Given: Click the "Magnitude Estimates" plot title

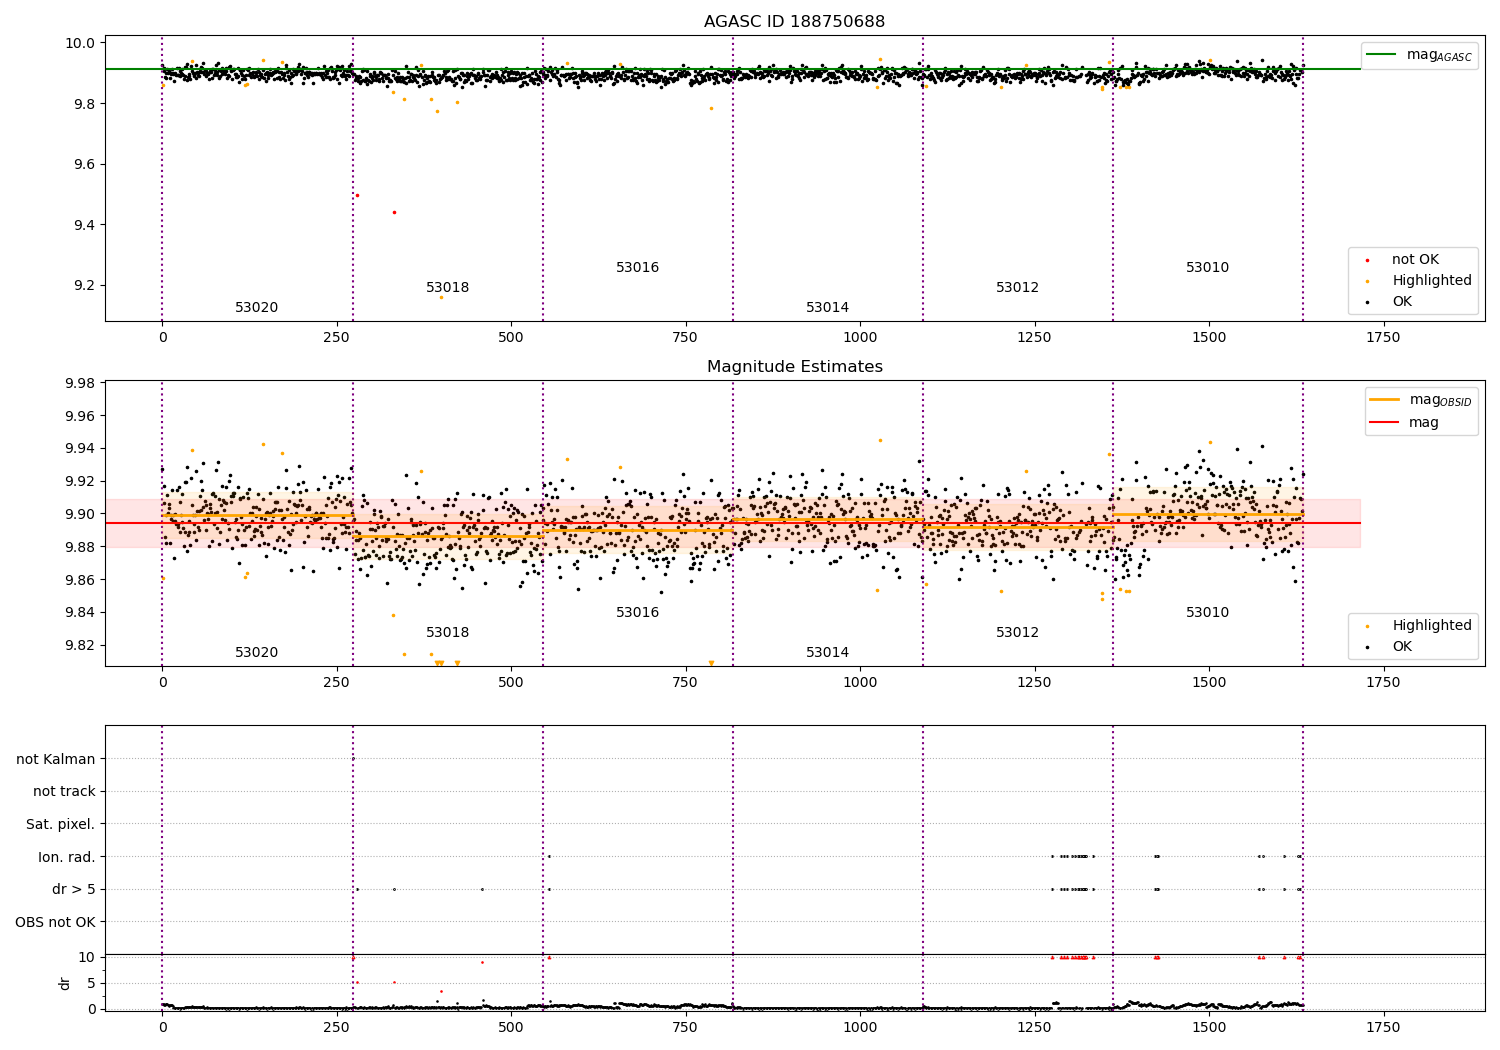Looking at the screenshot, I should [x=794, y=367].
